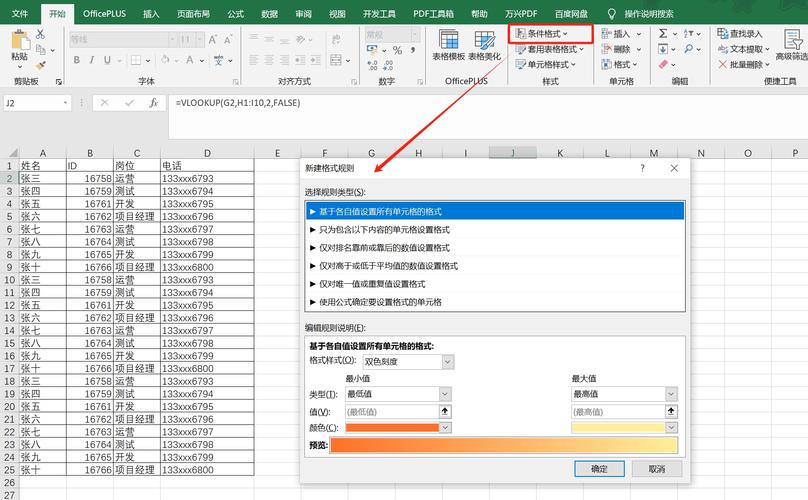
Task: Select column D header
Action: pos(207,153)
